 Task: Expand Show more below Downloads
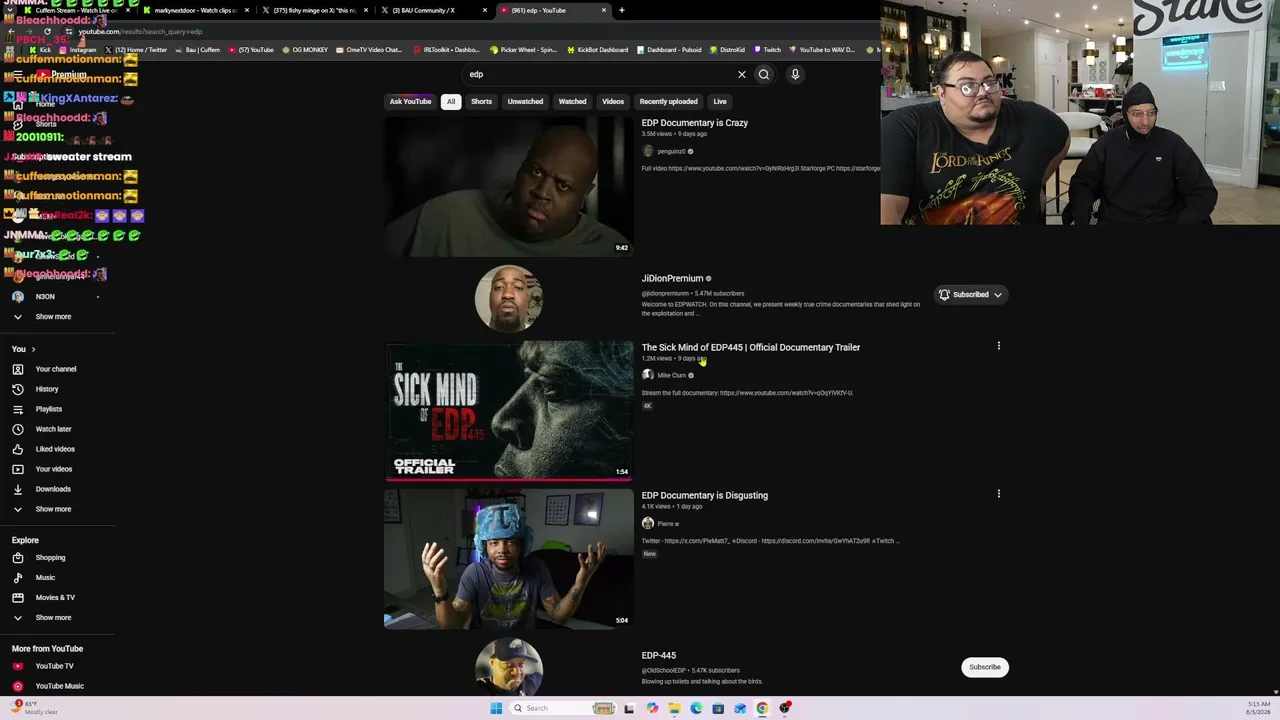(53, 509)
